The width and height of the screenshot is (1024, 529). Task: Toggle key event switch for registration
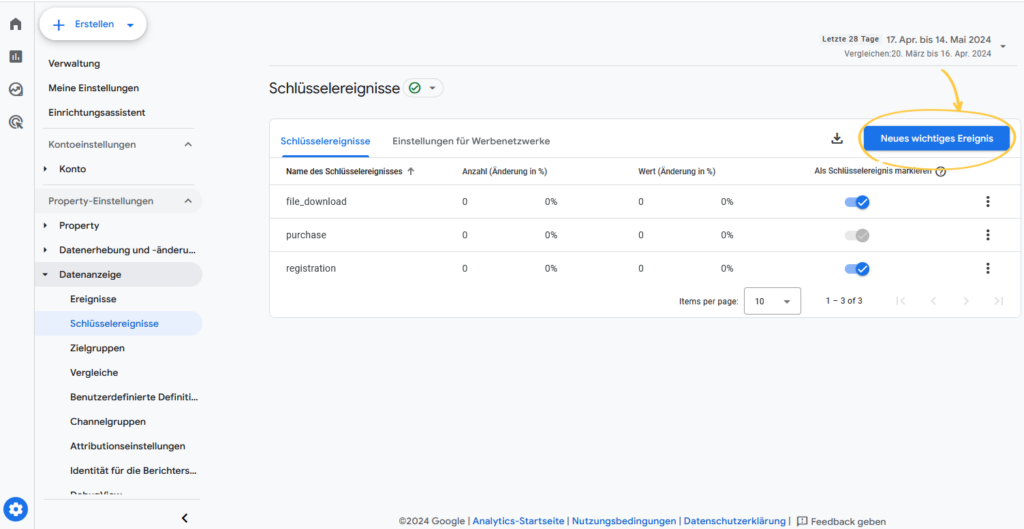click(x=857, y=268)
